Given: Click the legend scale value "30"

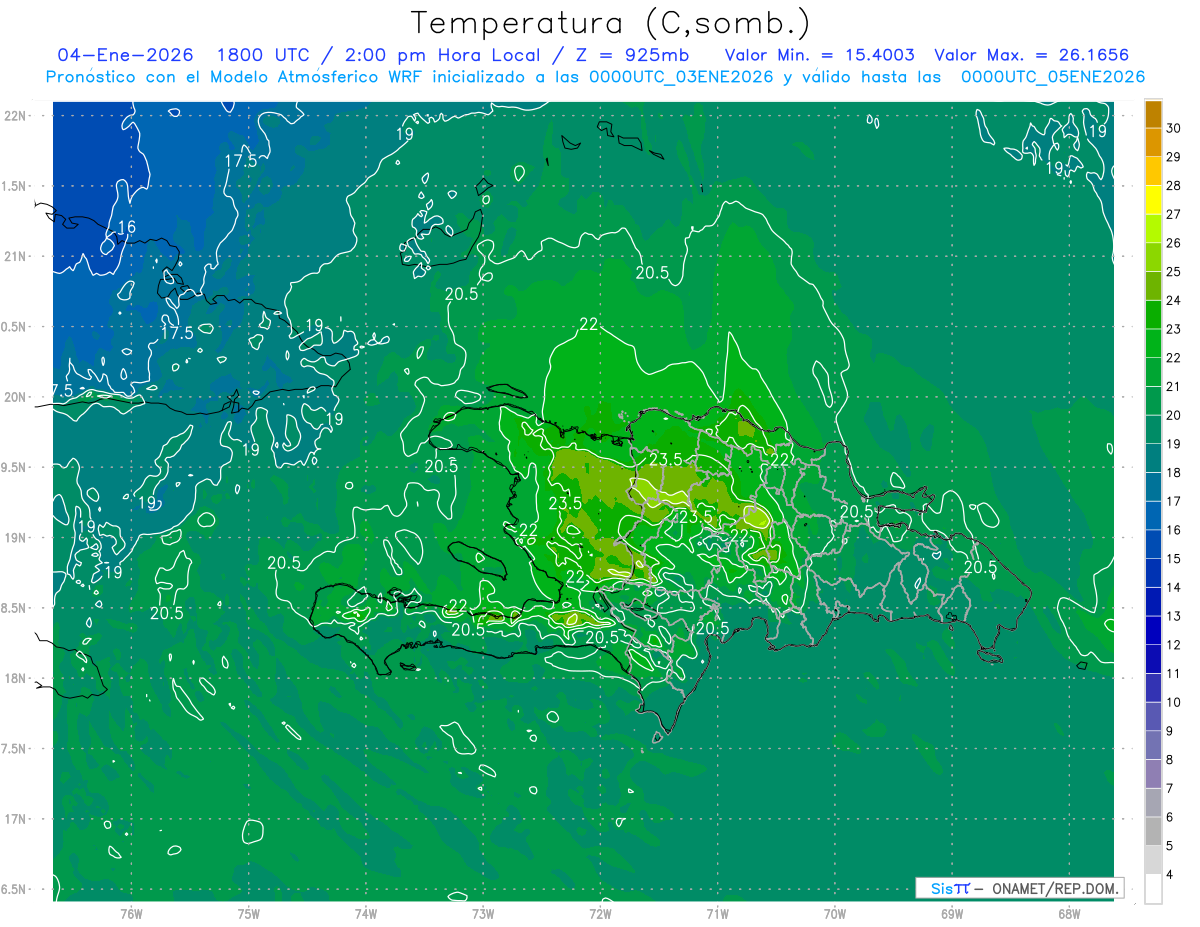Looking at the screenshot, I should coord(1174,128).
